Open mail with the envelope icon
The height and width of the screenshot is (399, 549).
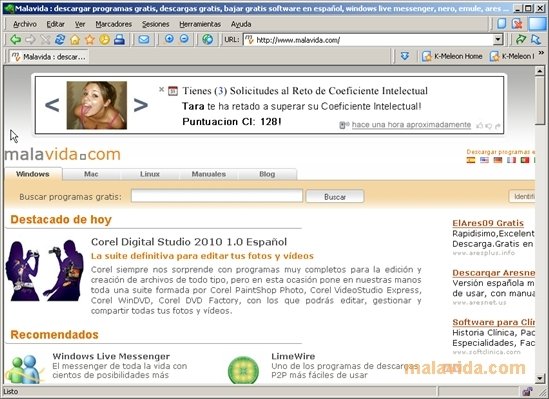(144, 40)
